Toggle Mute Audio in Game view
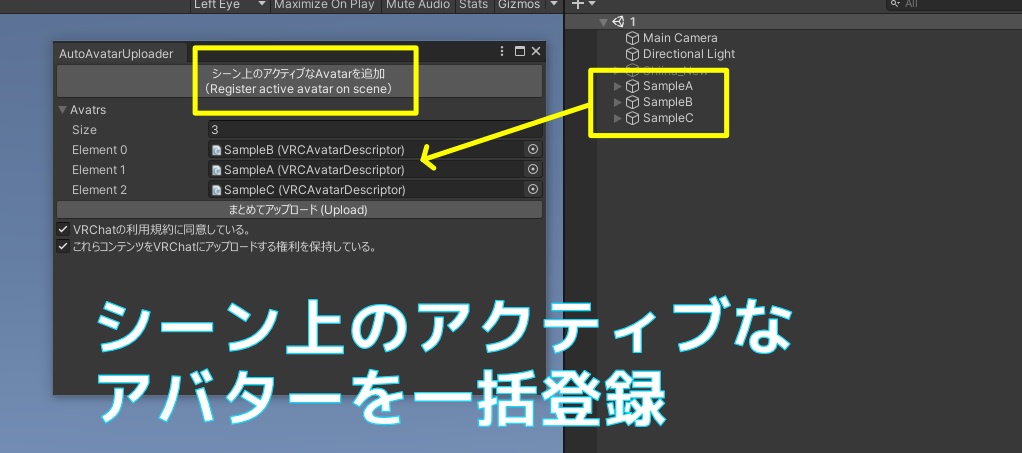Viewport: 1022px width, 453px height. point(418,5)
